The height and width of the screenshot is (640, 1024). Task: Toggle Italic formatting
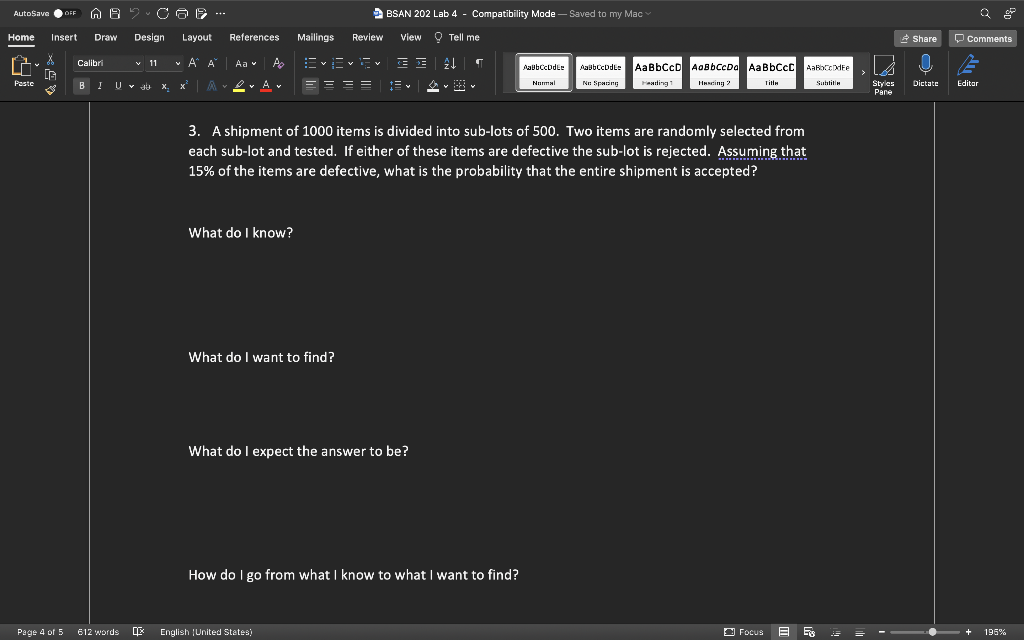click(x=100, y=86)
